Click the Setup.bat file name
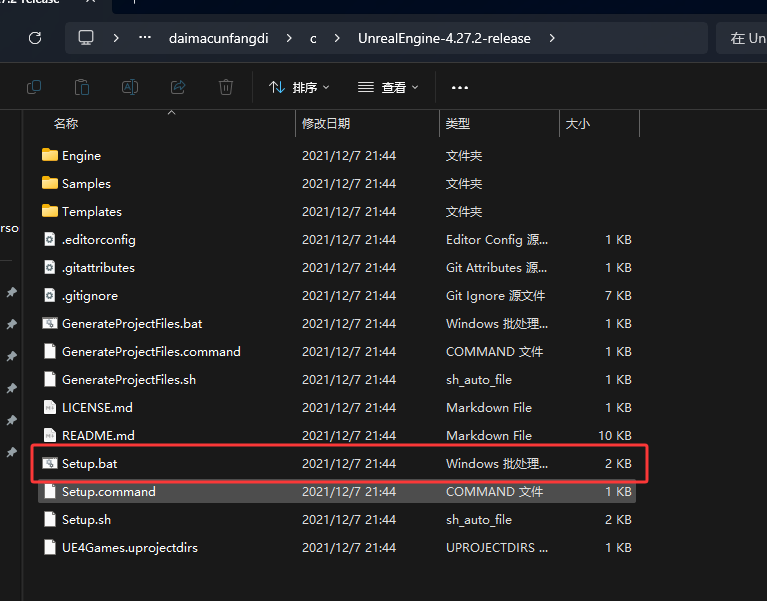Viewport: 767px width, 601px height. coord(90,464)
